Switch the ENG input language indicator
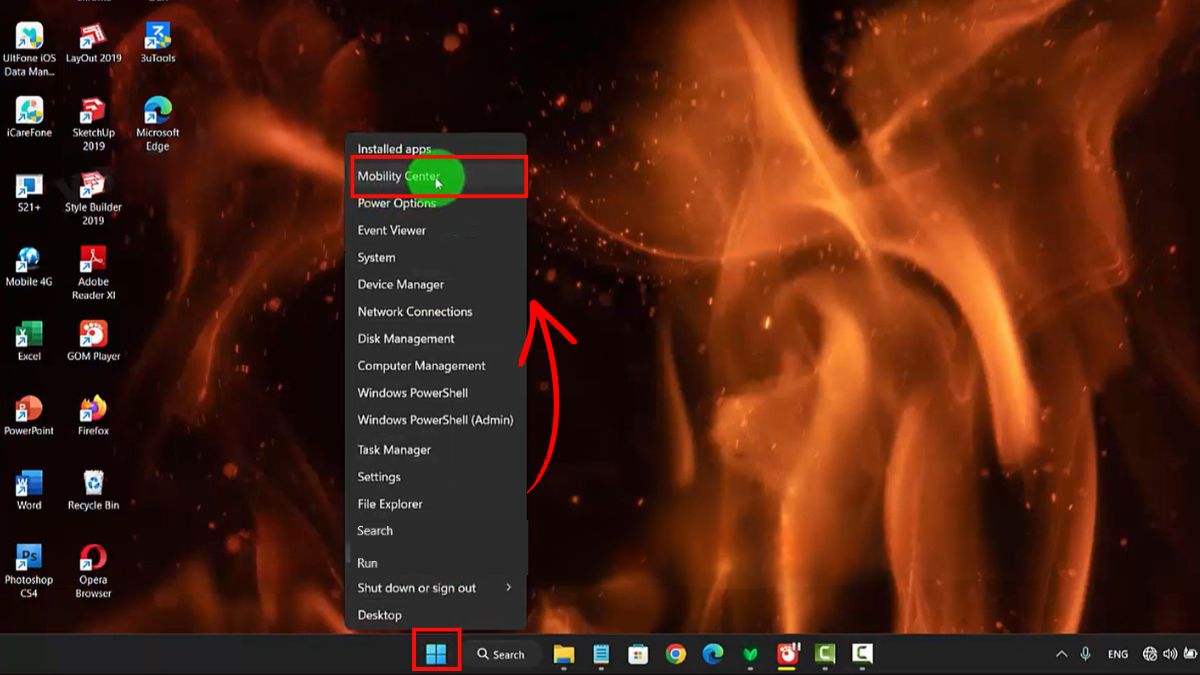 (x=1118, y=654)
